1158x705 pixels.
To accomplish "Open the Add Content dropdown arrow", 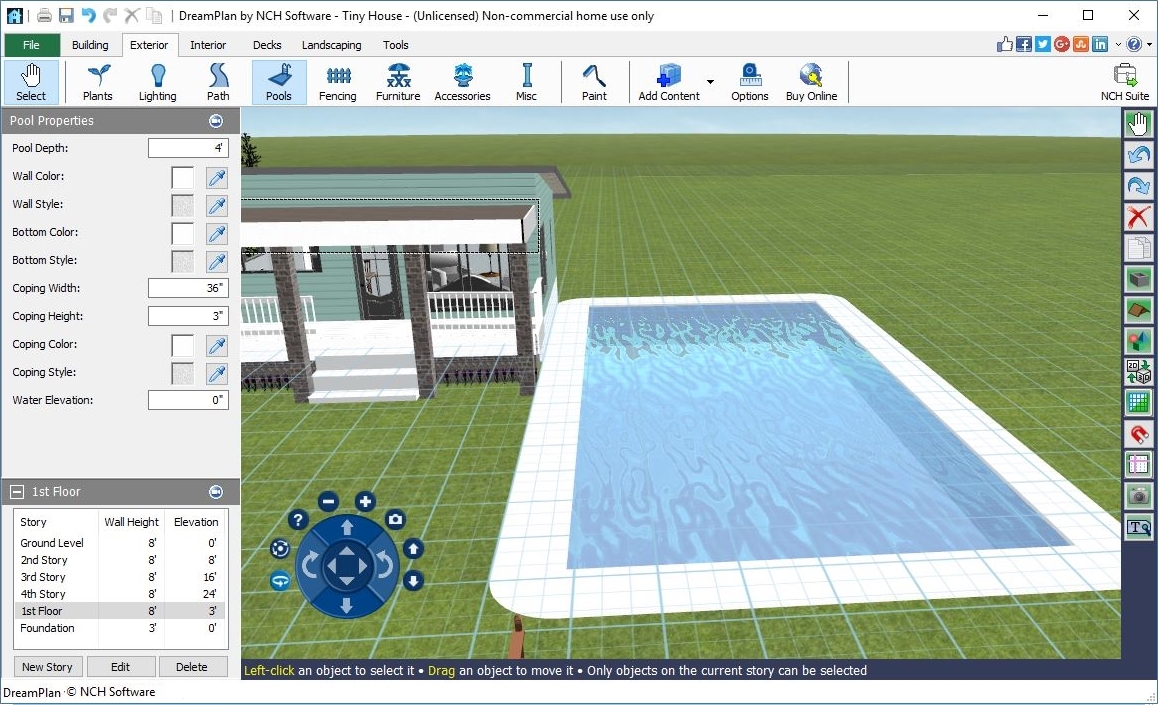I will pos(710,82).
